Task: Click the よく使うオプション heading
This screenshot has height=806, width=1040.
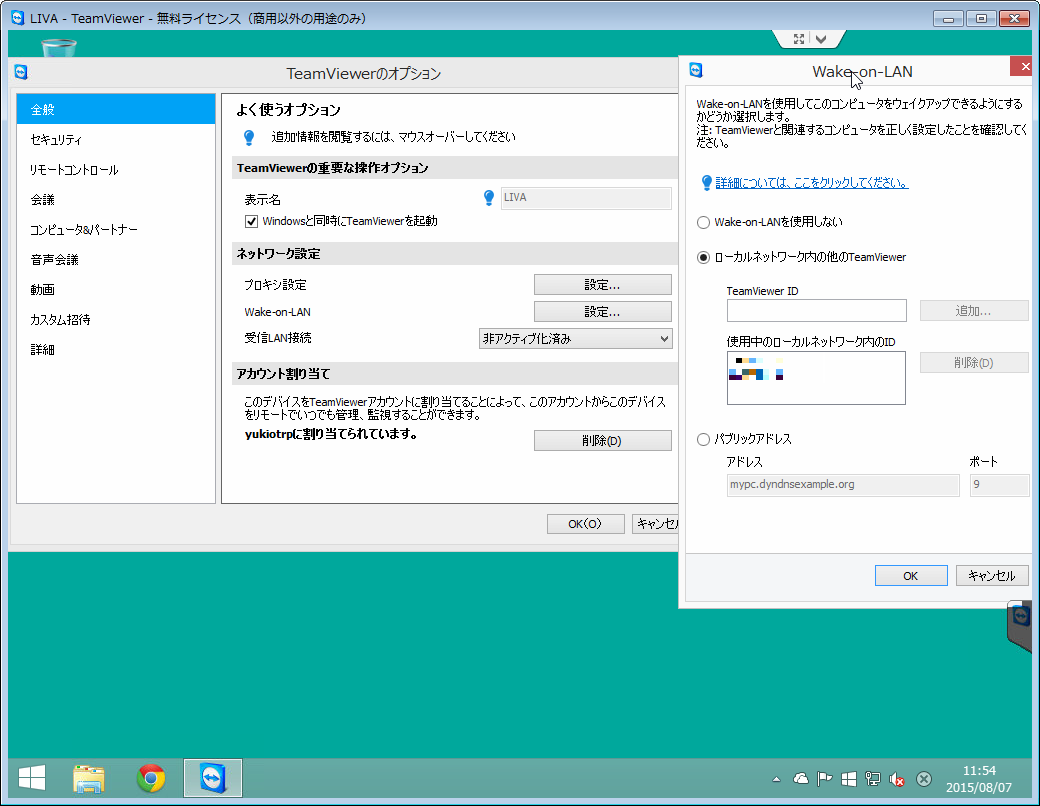Action: pyautogui.click(x=289, y=110)
